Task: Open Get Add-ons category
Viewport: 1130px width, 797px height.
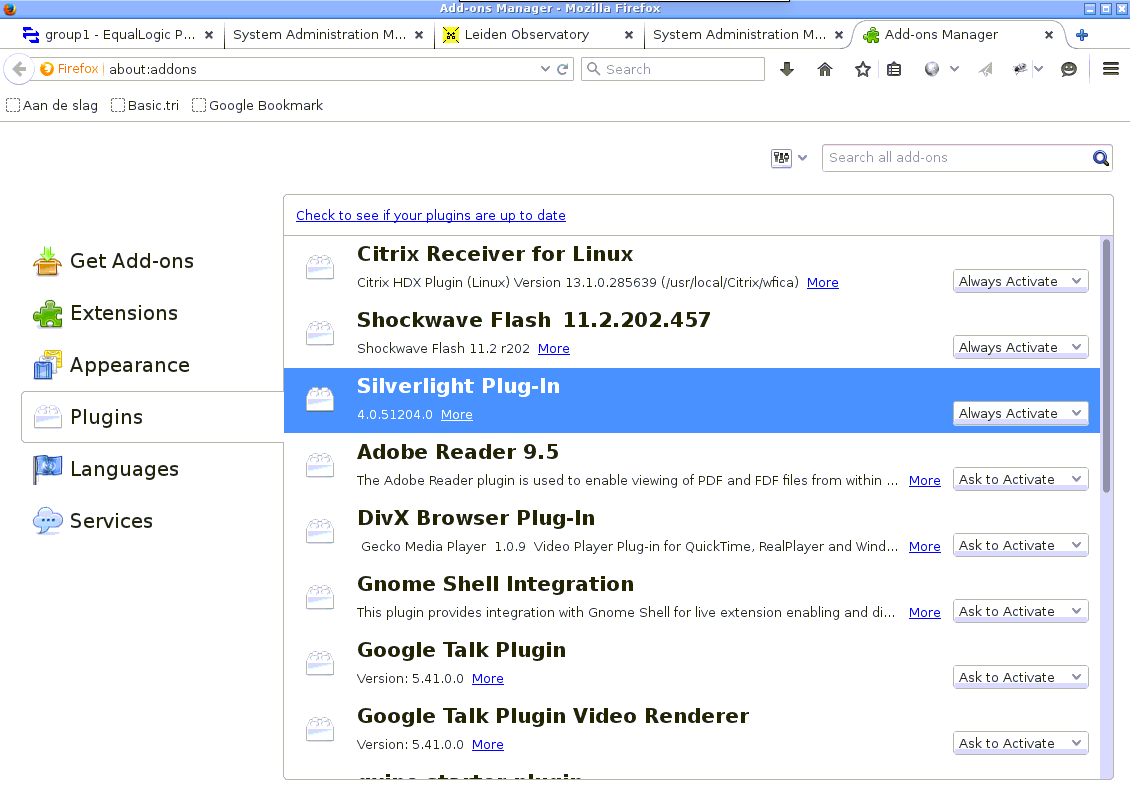Action: (x=131, y=261)
